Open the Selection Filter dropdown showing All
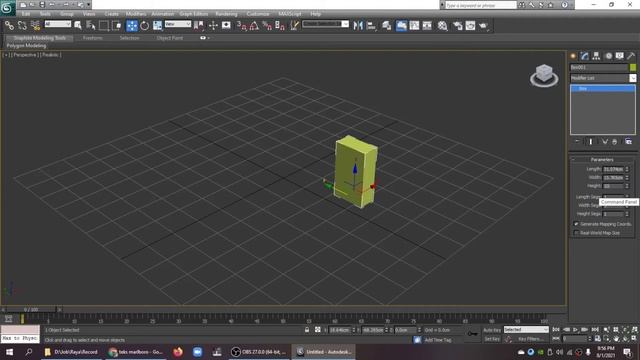This screenshot has width=640, height=360. pyautogui.click(x=58, y=24)
